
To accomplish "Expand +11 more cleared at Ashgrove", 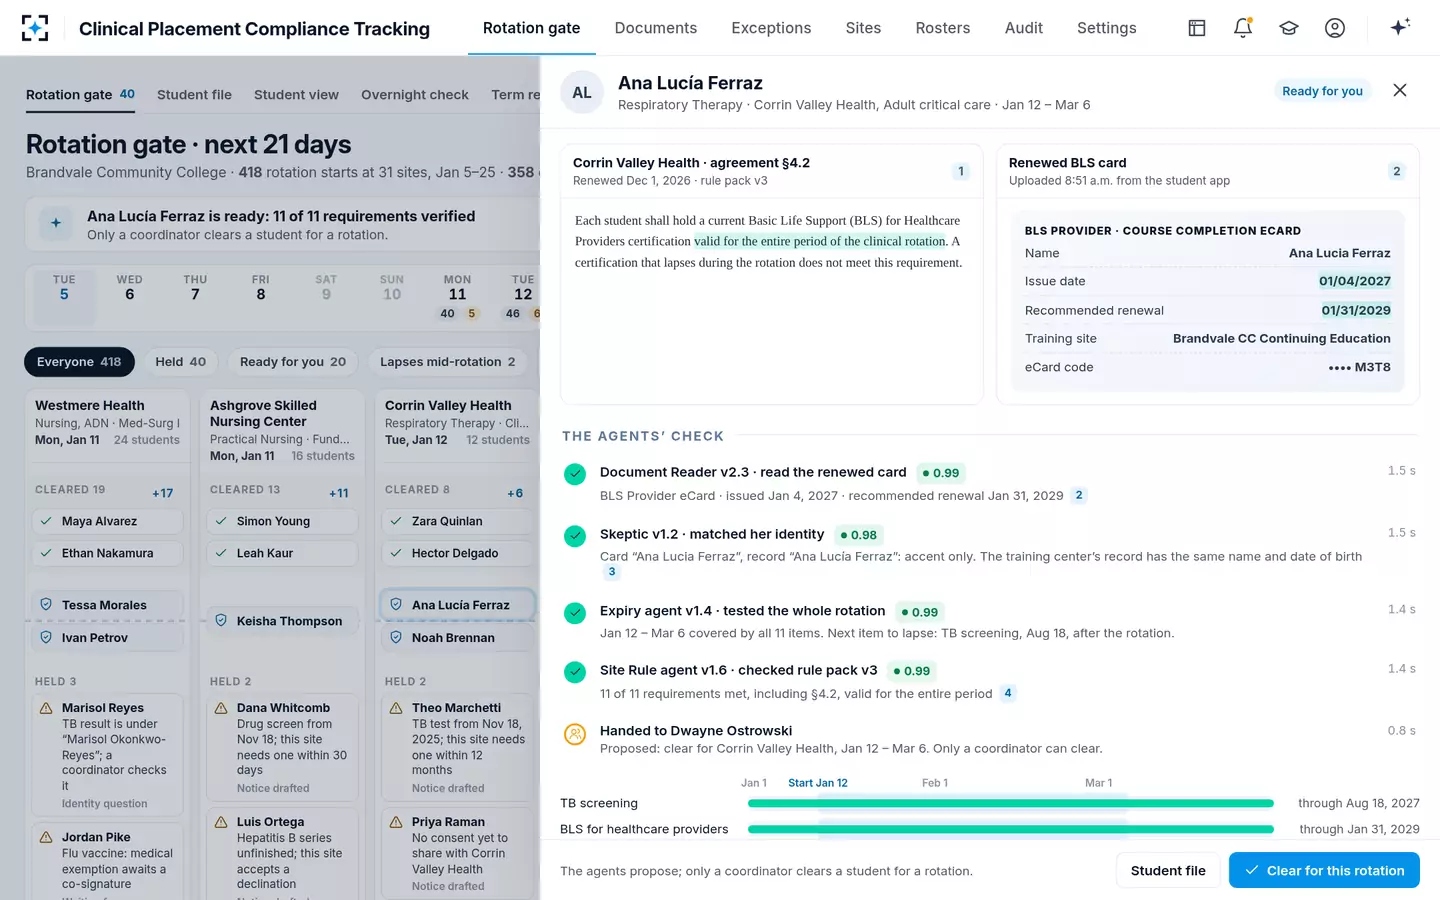I will coord(339,493).
